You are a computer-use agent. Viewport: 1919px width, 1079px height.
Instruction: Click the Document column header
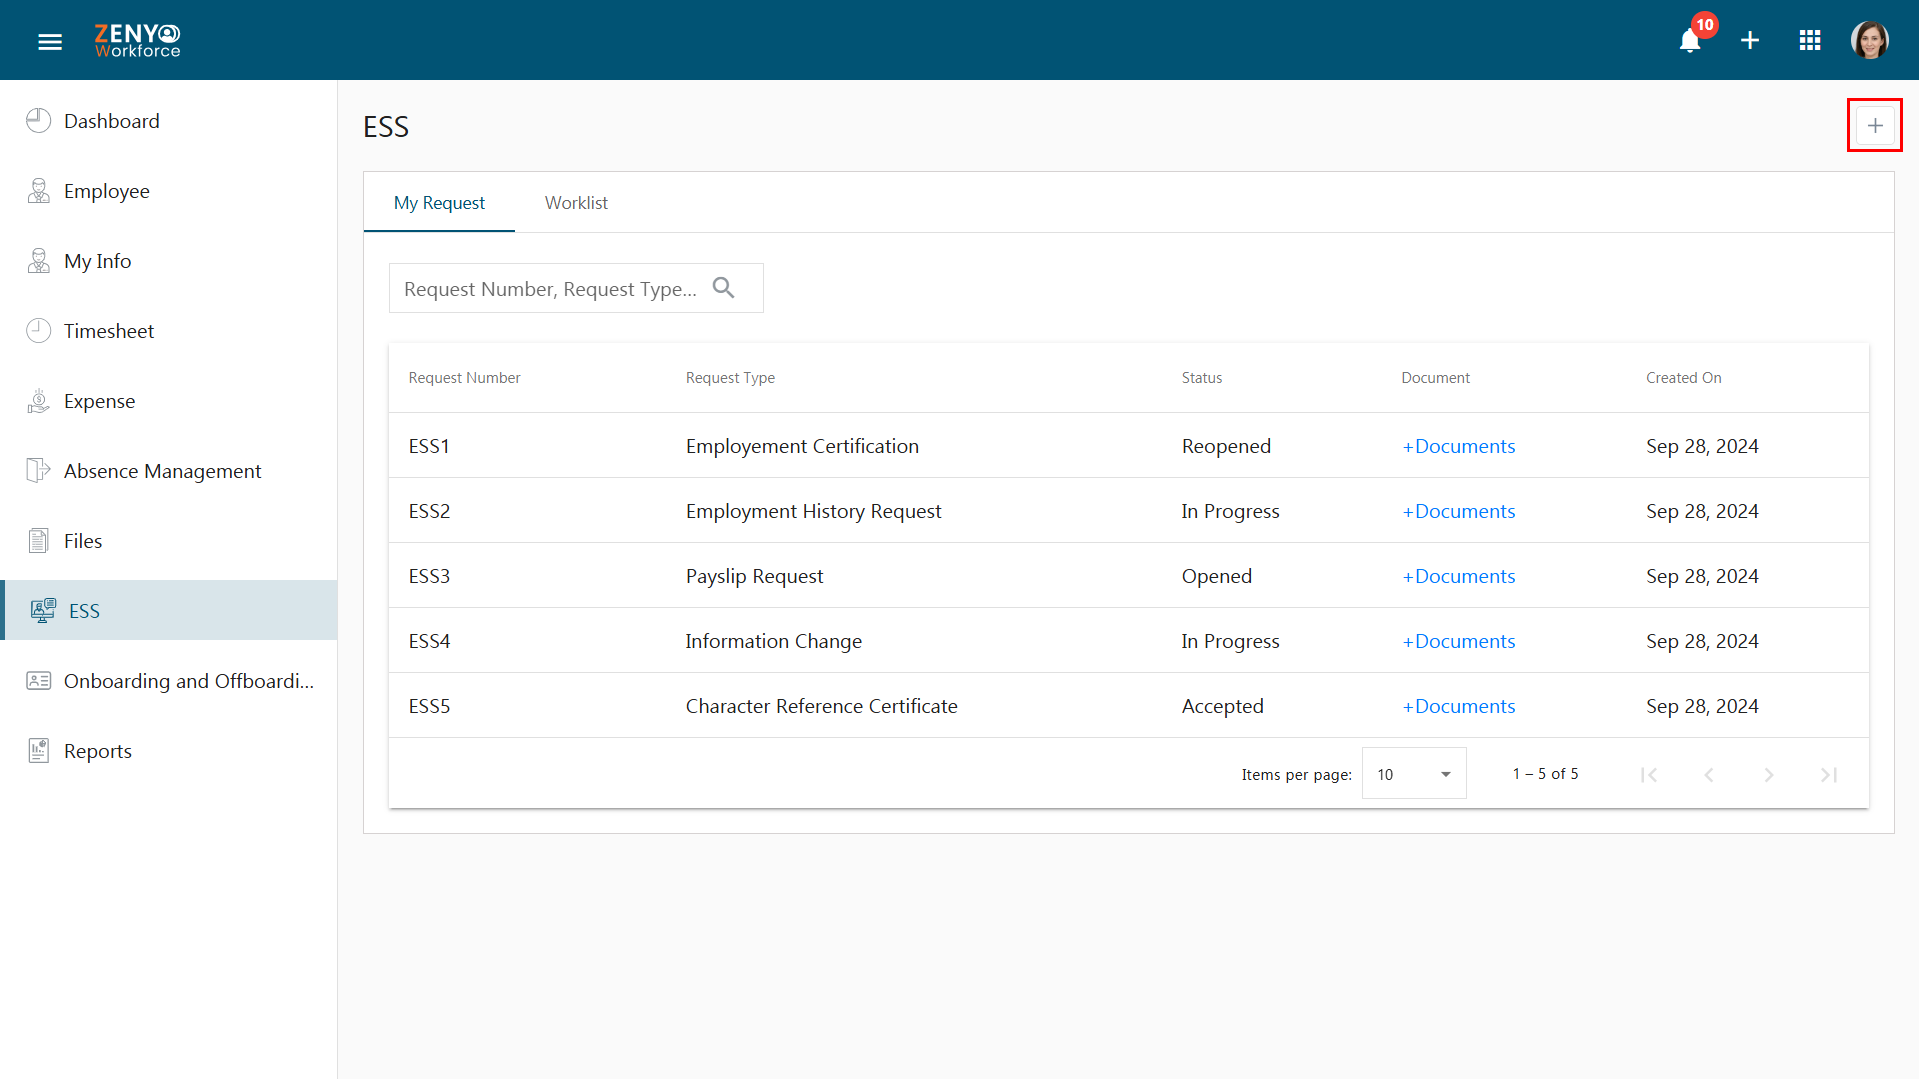coord(1435,378)
